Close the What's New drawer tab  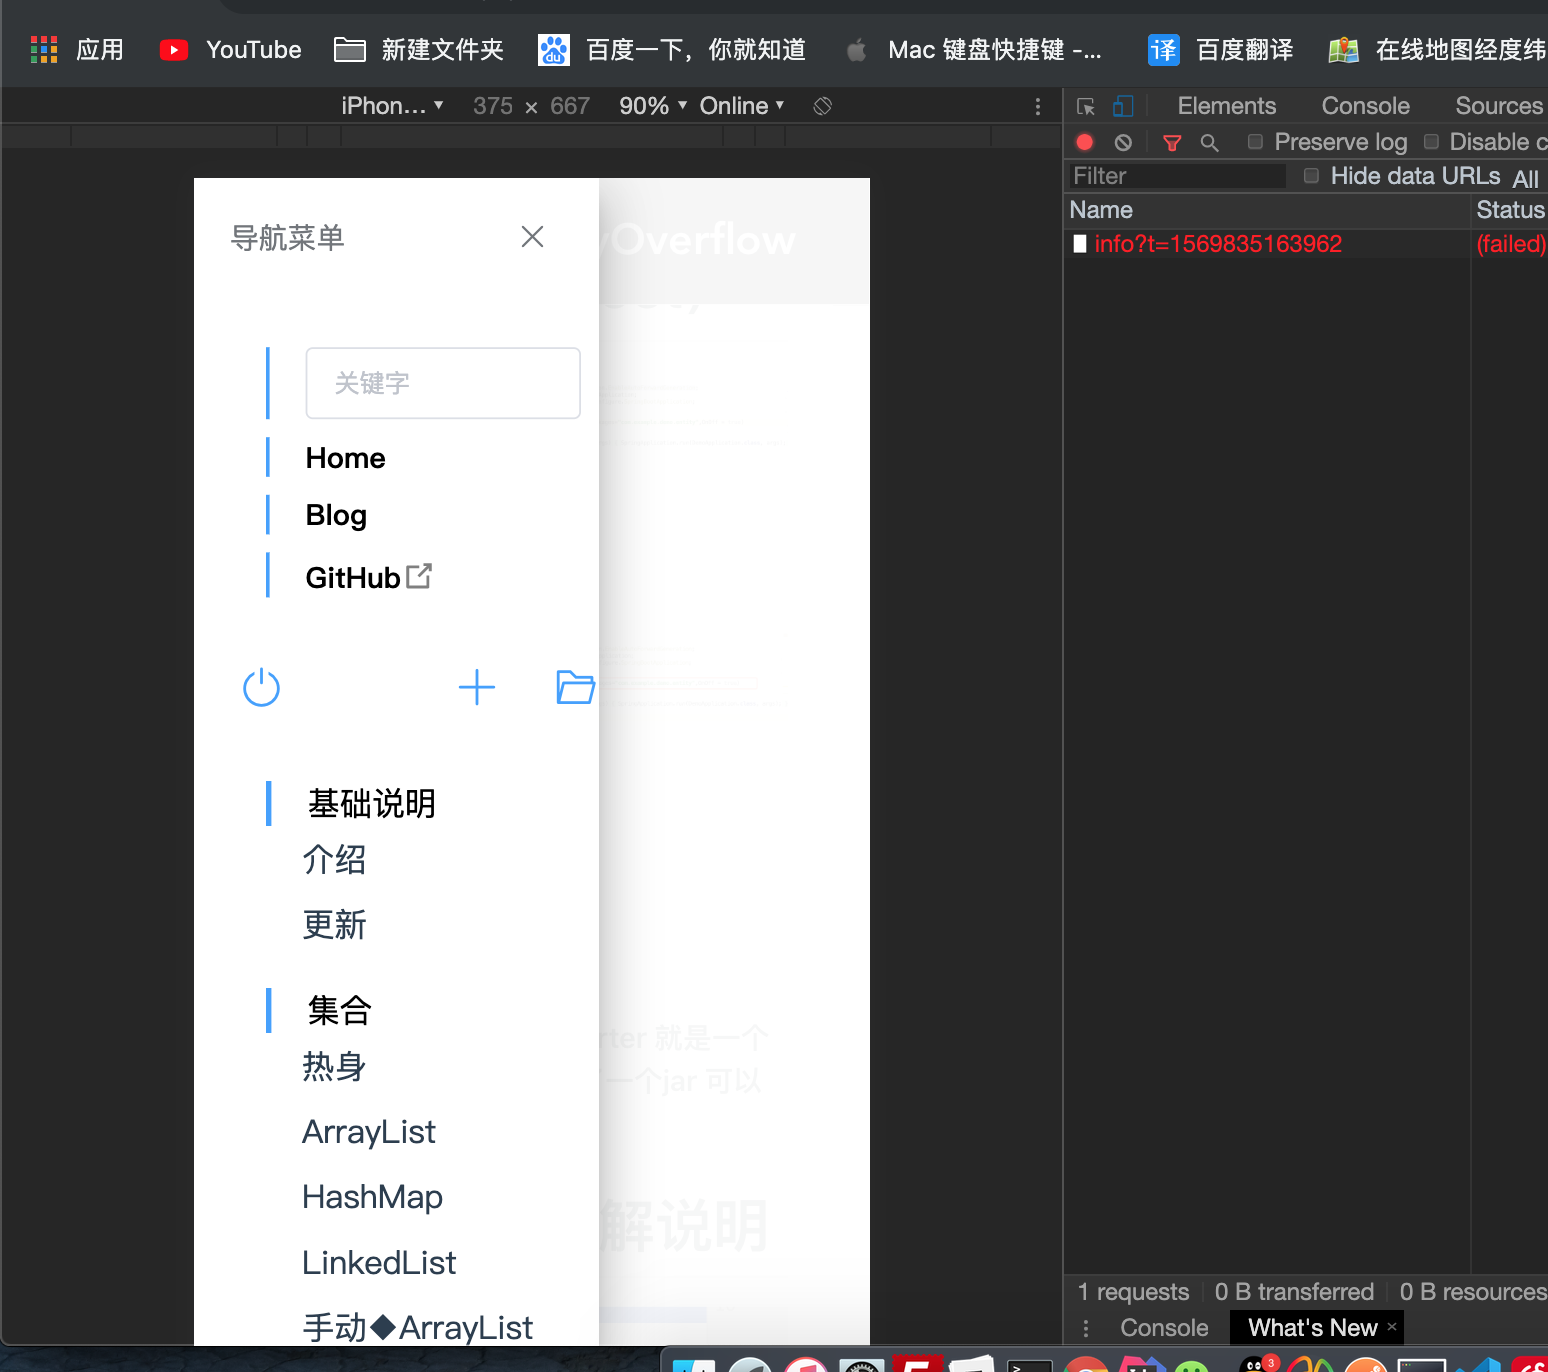1391,1326
